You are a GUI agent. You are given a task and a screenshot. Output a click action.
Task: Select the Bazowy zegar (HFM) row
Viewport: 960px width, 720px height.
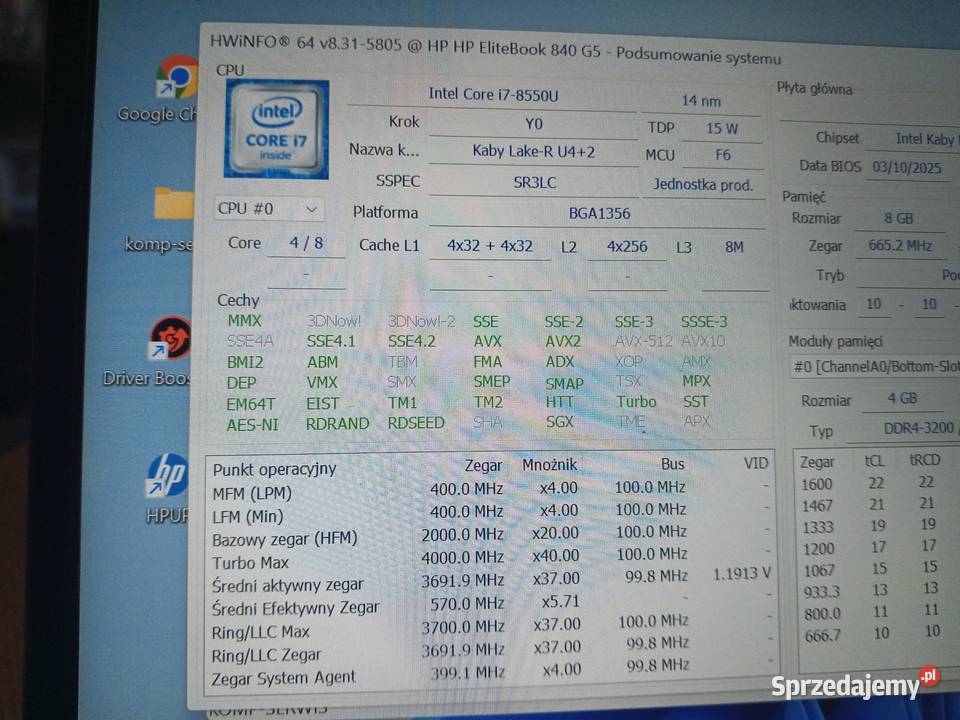[490, 535]
